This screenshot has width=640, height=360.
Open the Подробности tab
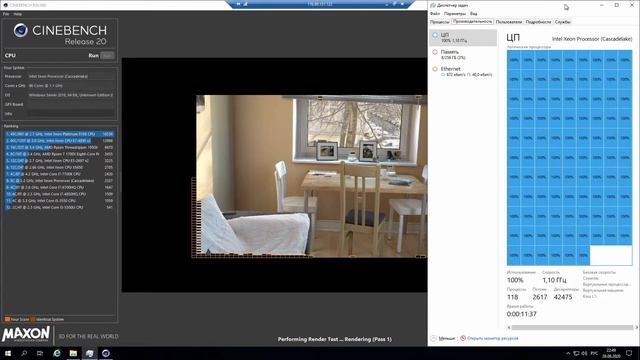coord(538,22)
